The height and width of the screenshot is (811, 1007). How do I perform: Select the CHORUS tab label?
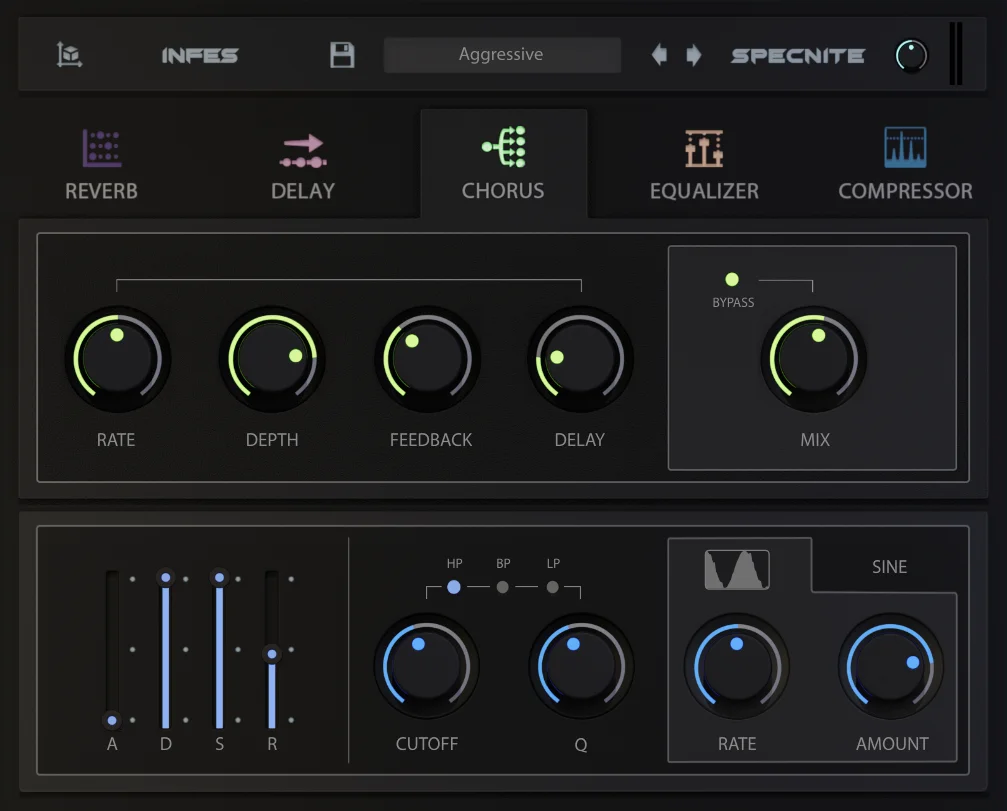pos(503,191)
